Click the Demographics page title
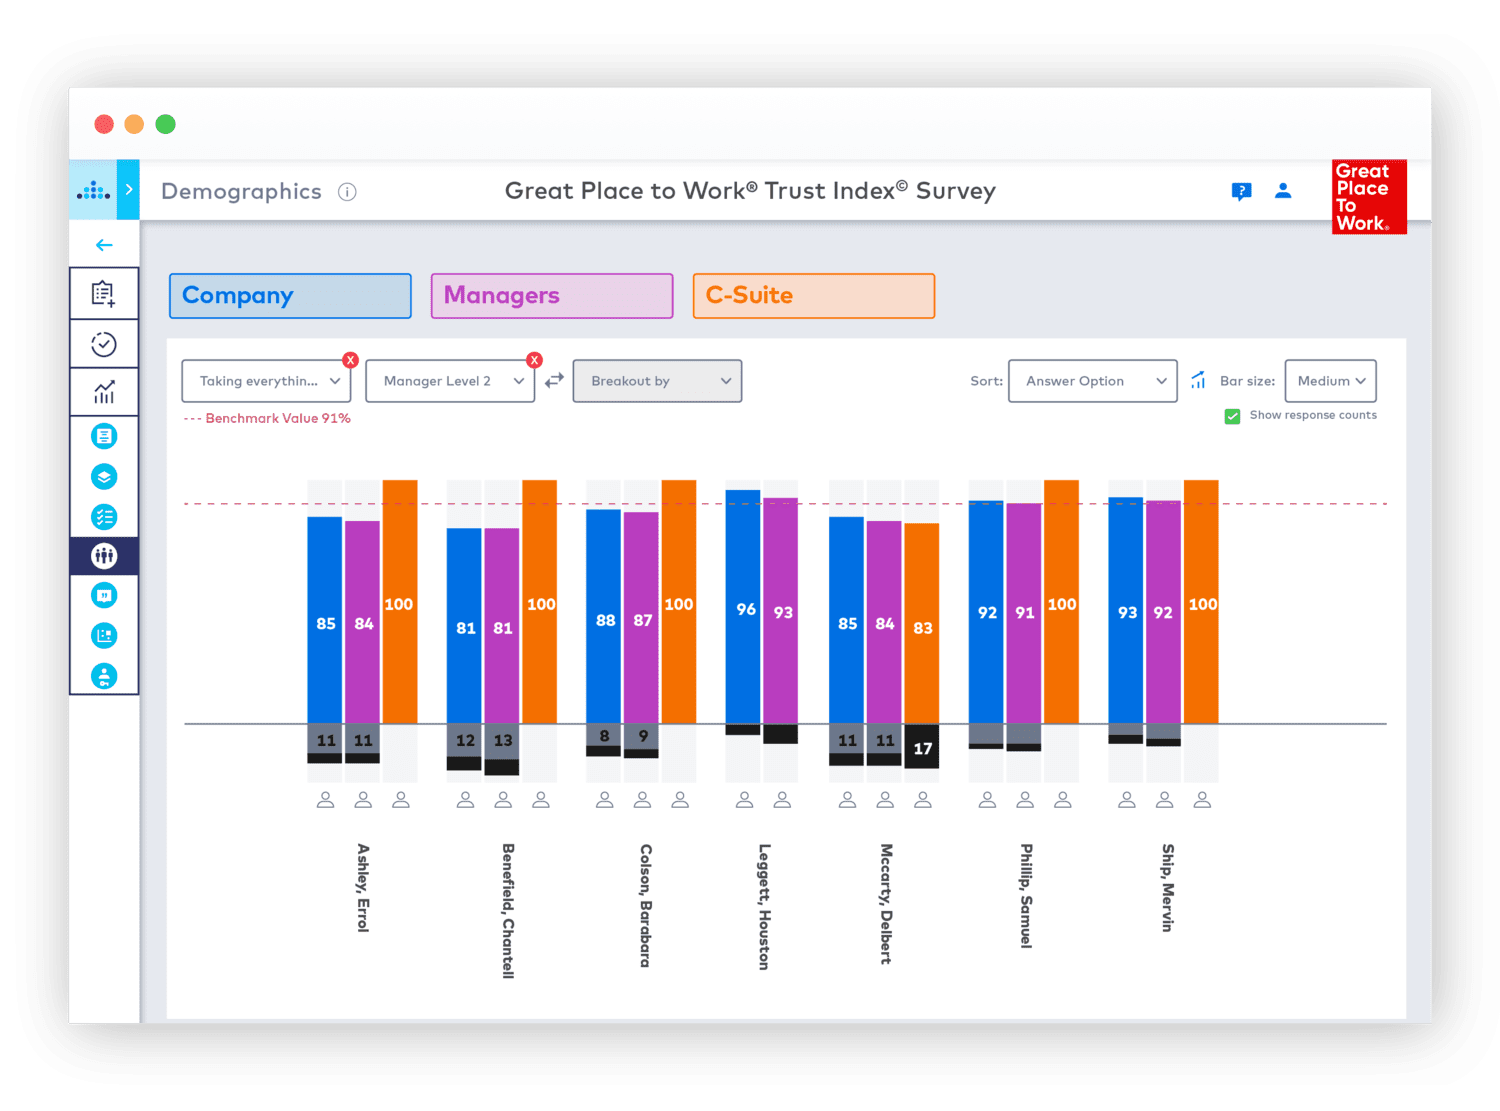The height and width of the screenshot is (1111, 1500). pos(241,191)
